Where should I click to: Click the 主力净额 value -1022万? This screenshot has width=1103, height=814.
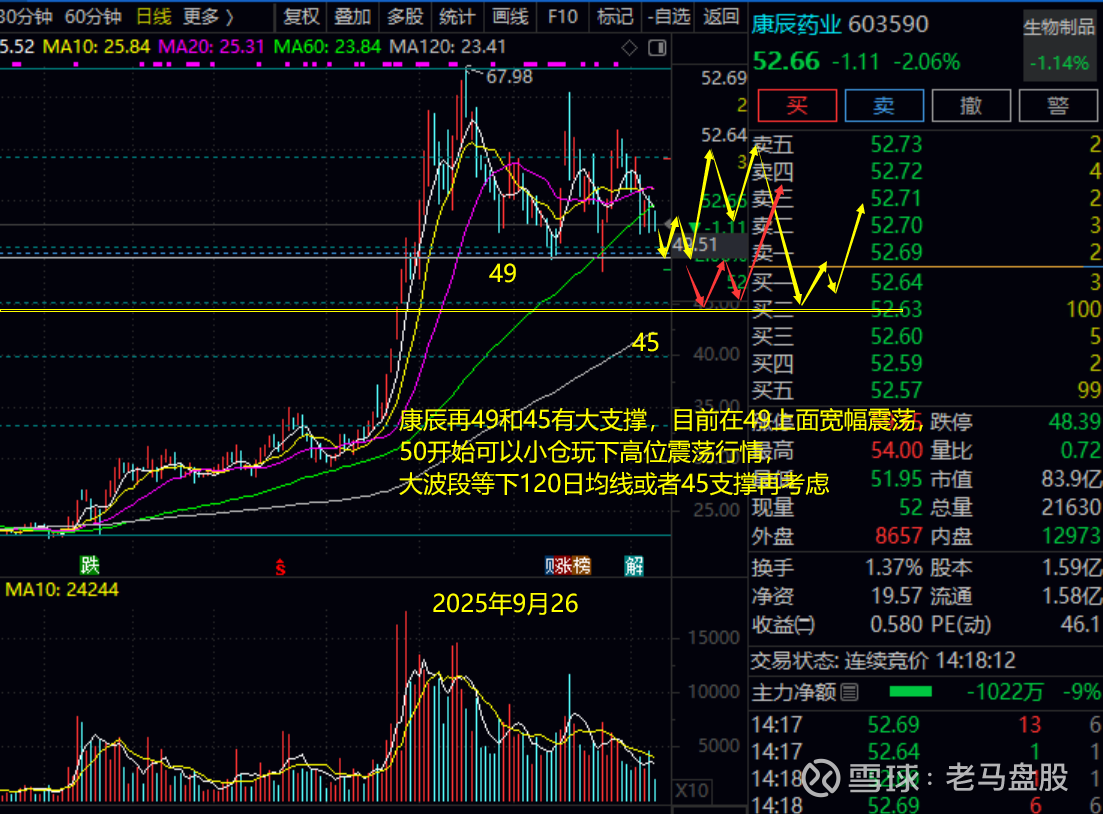pos(1005,693)
